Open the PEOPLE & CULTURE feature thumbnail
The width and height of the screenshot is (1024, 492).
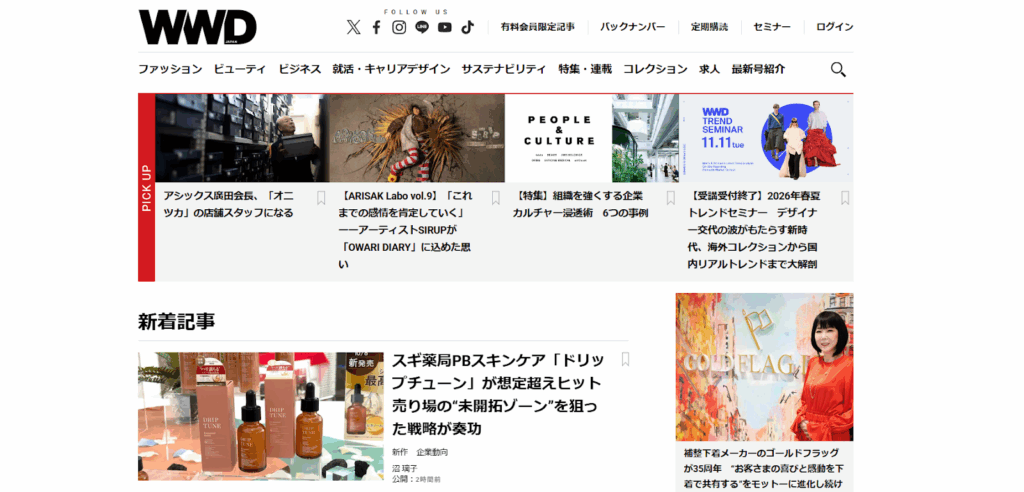[x=591, y=138]
